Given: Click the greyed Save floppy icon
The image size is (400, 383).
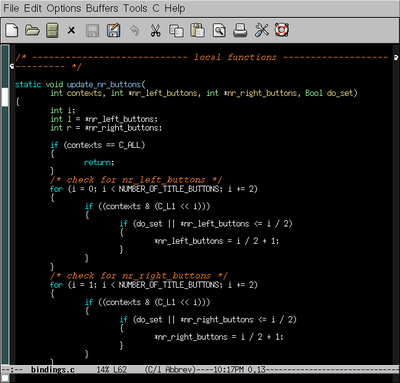Looking at the screenshot, I should pos(92,31).
